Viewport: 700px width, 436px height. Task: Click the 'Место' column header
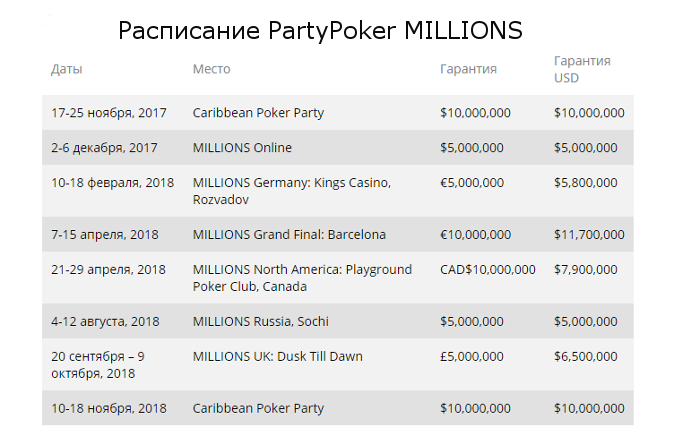click(211, 70)
